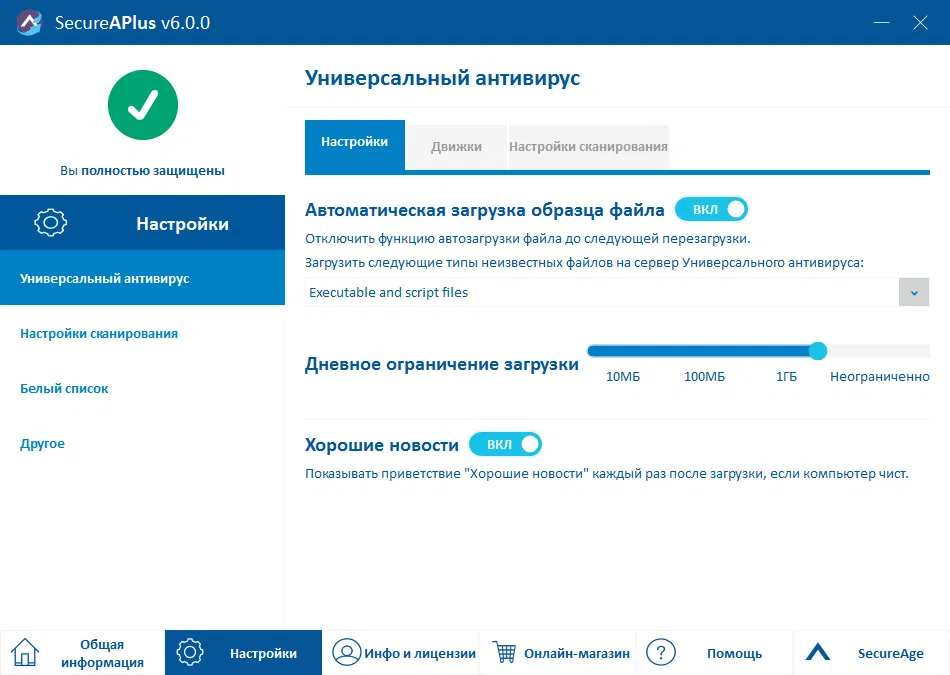
Task: Click the SecureAge chevron logo icon
Action: tap(818, 652)
